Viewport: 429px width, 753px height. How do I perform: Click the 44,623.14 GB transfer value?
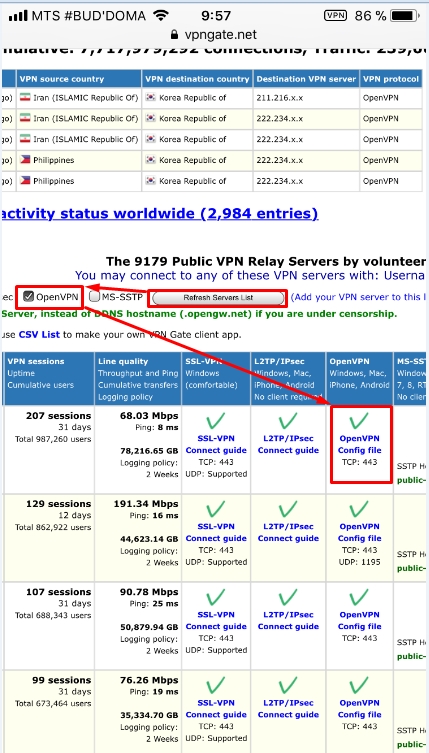pyautogui.click(x=149, y=539)
